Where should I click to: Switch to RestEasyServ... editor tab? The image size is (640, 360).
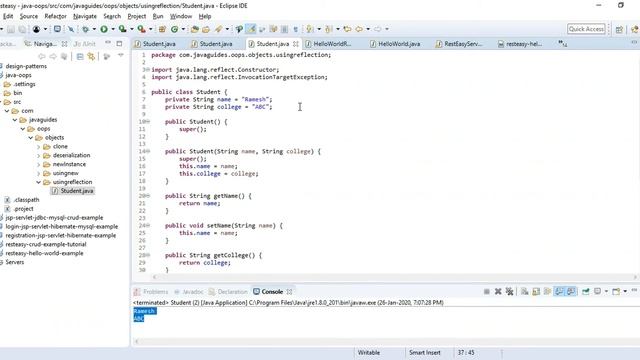[459, 44]
